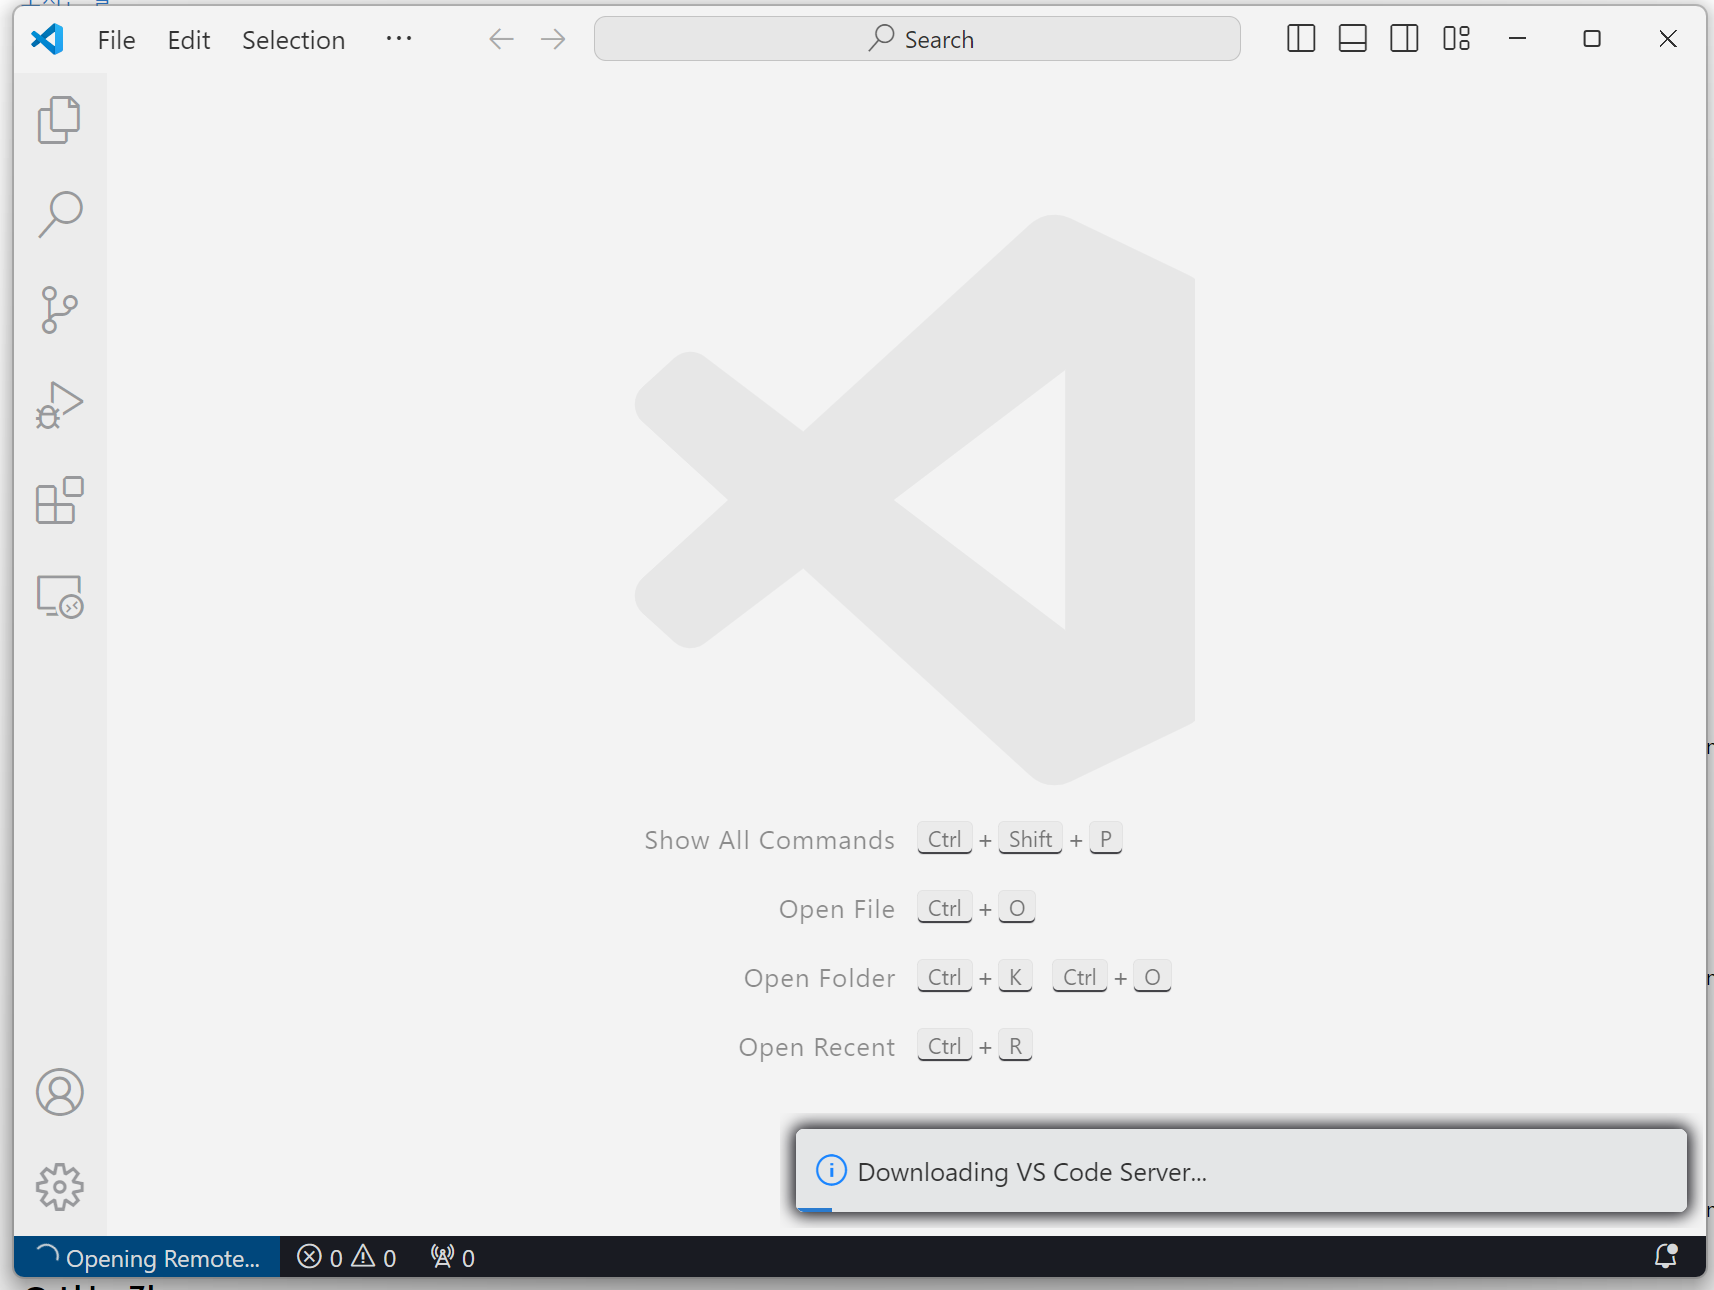Image resolution: width=1714 pixels, height=1290 pixels.
Task: Open the Extensions view
Action: [x=59, y=500]
